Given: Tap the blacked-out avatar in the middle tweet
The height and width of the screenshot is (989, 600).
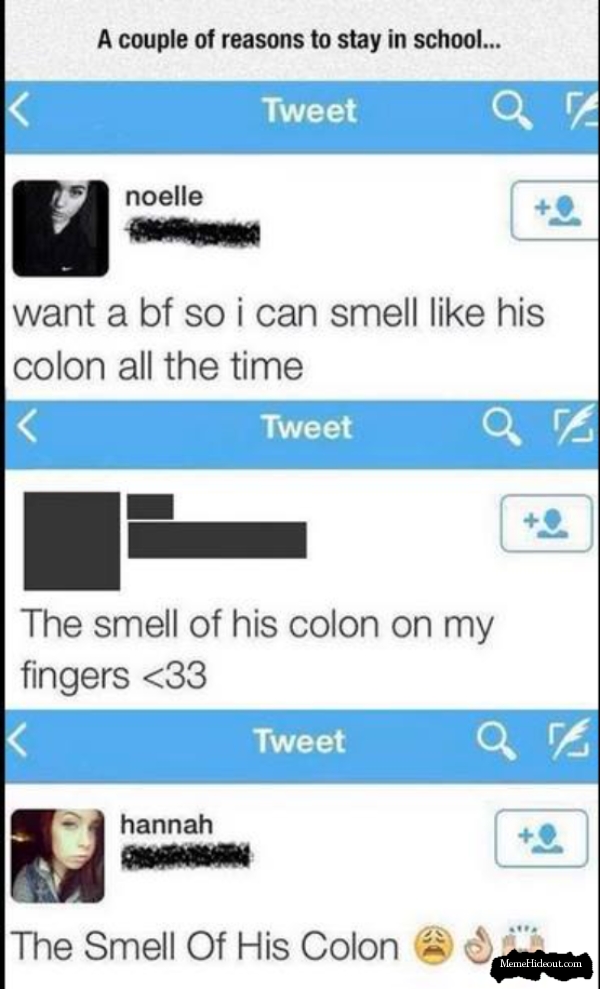Looking at the screenshot, I should 72,541.
